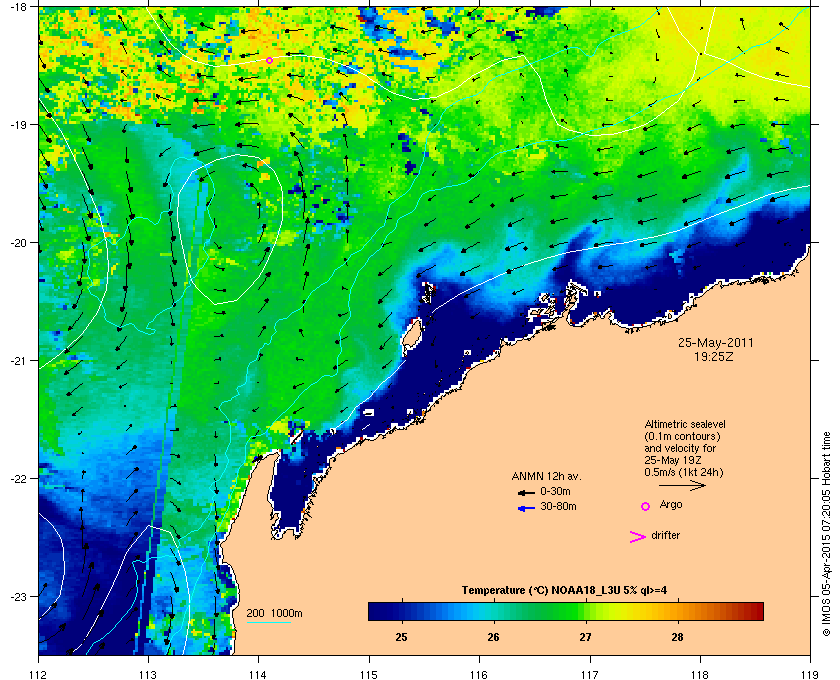
Task: Click the '0-30m' legend label
Action: tap(556, 491)
